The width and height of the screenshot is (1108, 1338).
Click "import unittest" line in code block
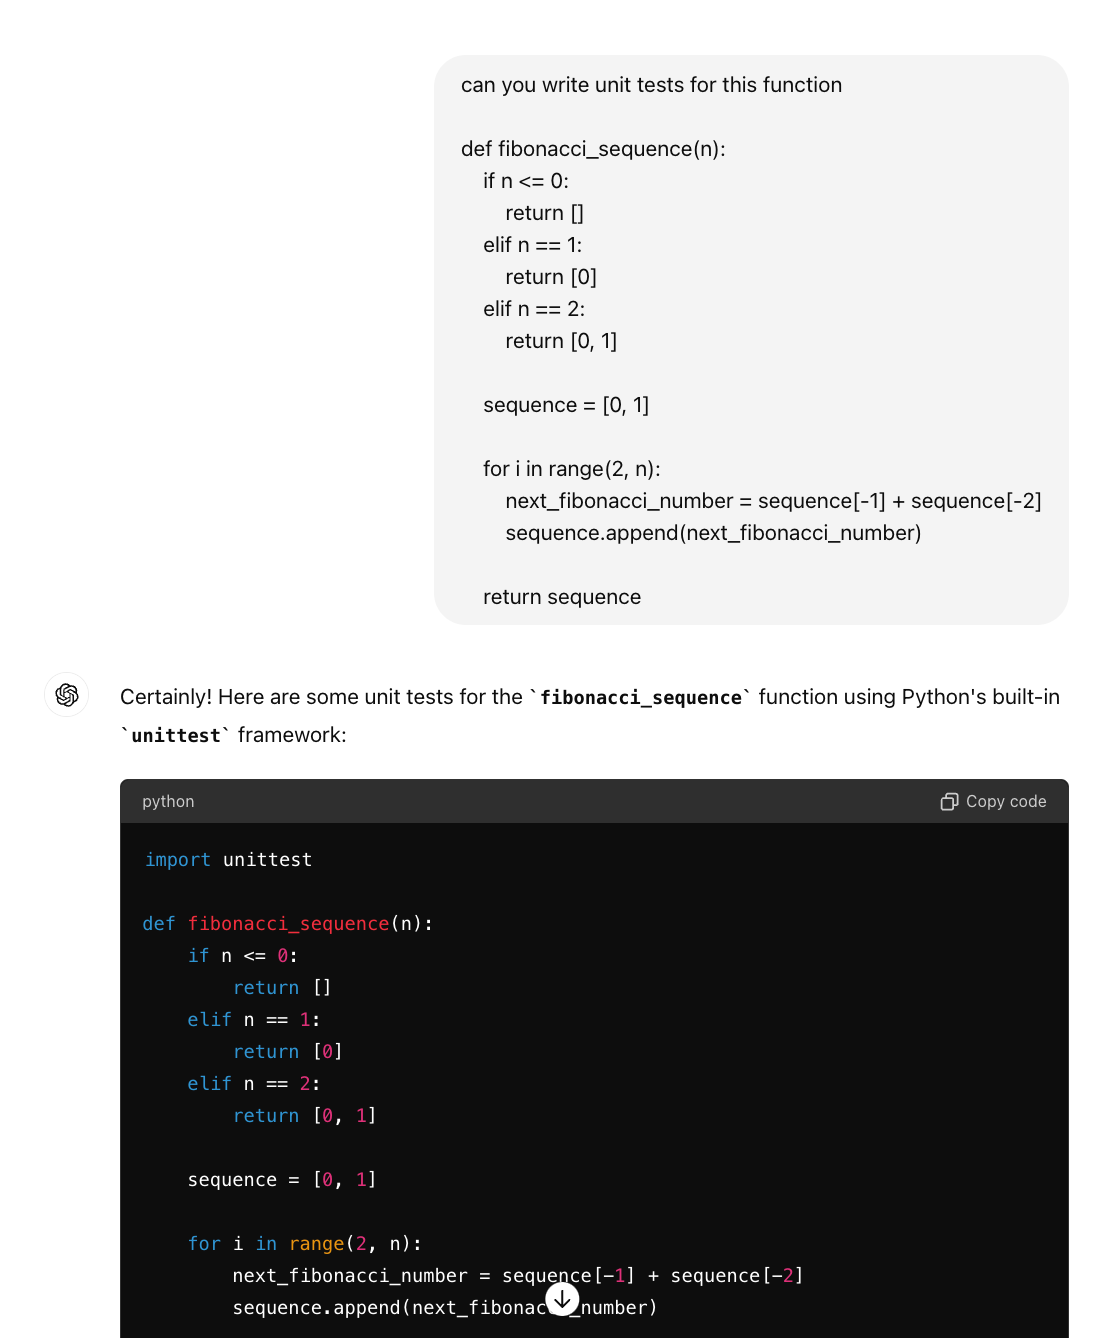pos(228,860)
